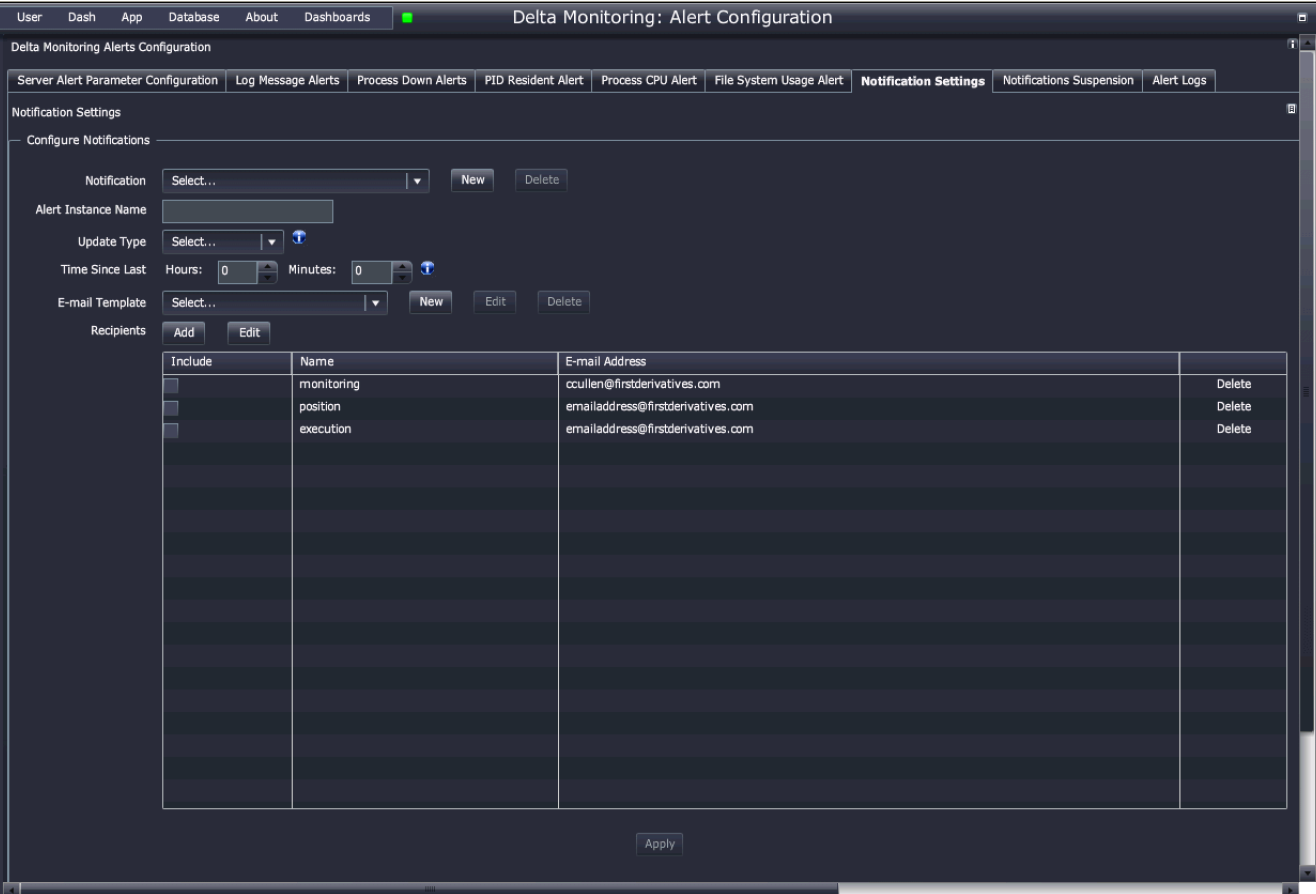1316x894 pixels.
Task: Select the 'position' name cell
Action: pyautogui.click(x=425, y=407)
